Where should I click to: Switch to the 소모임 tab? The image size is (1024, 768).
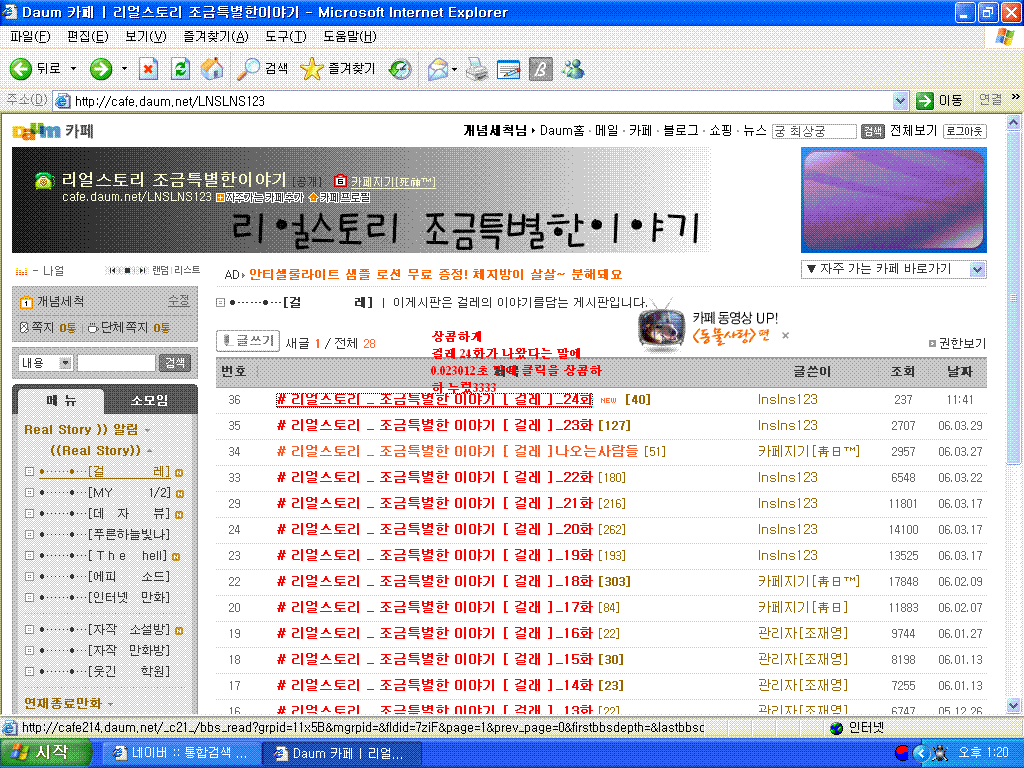[x=150, y=400]
